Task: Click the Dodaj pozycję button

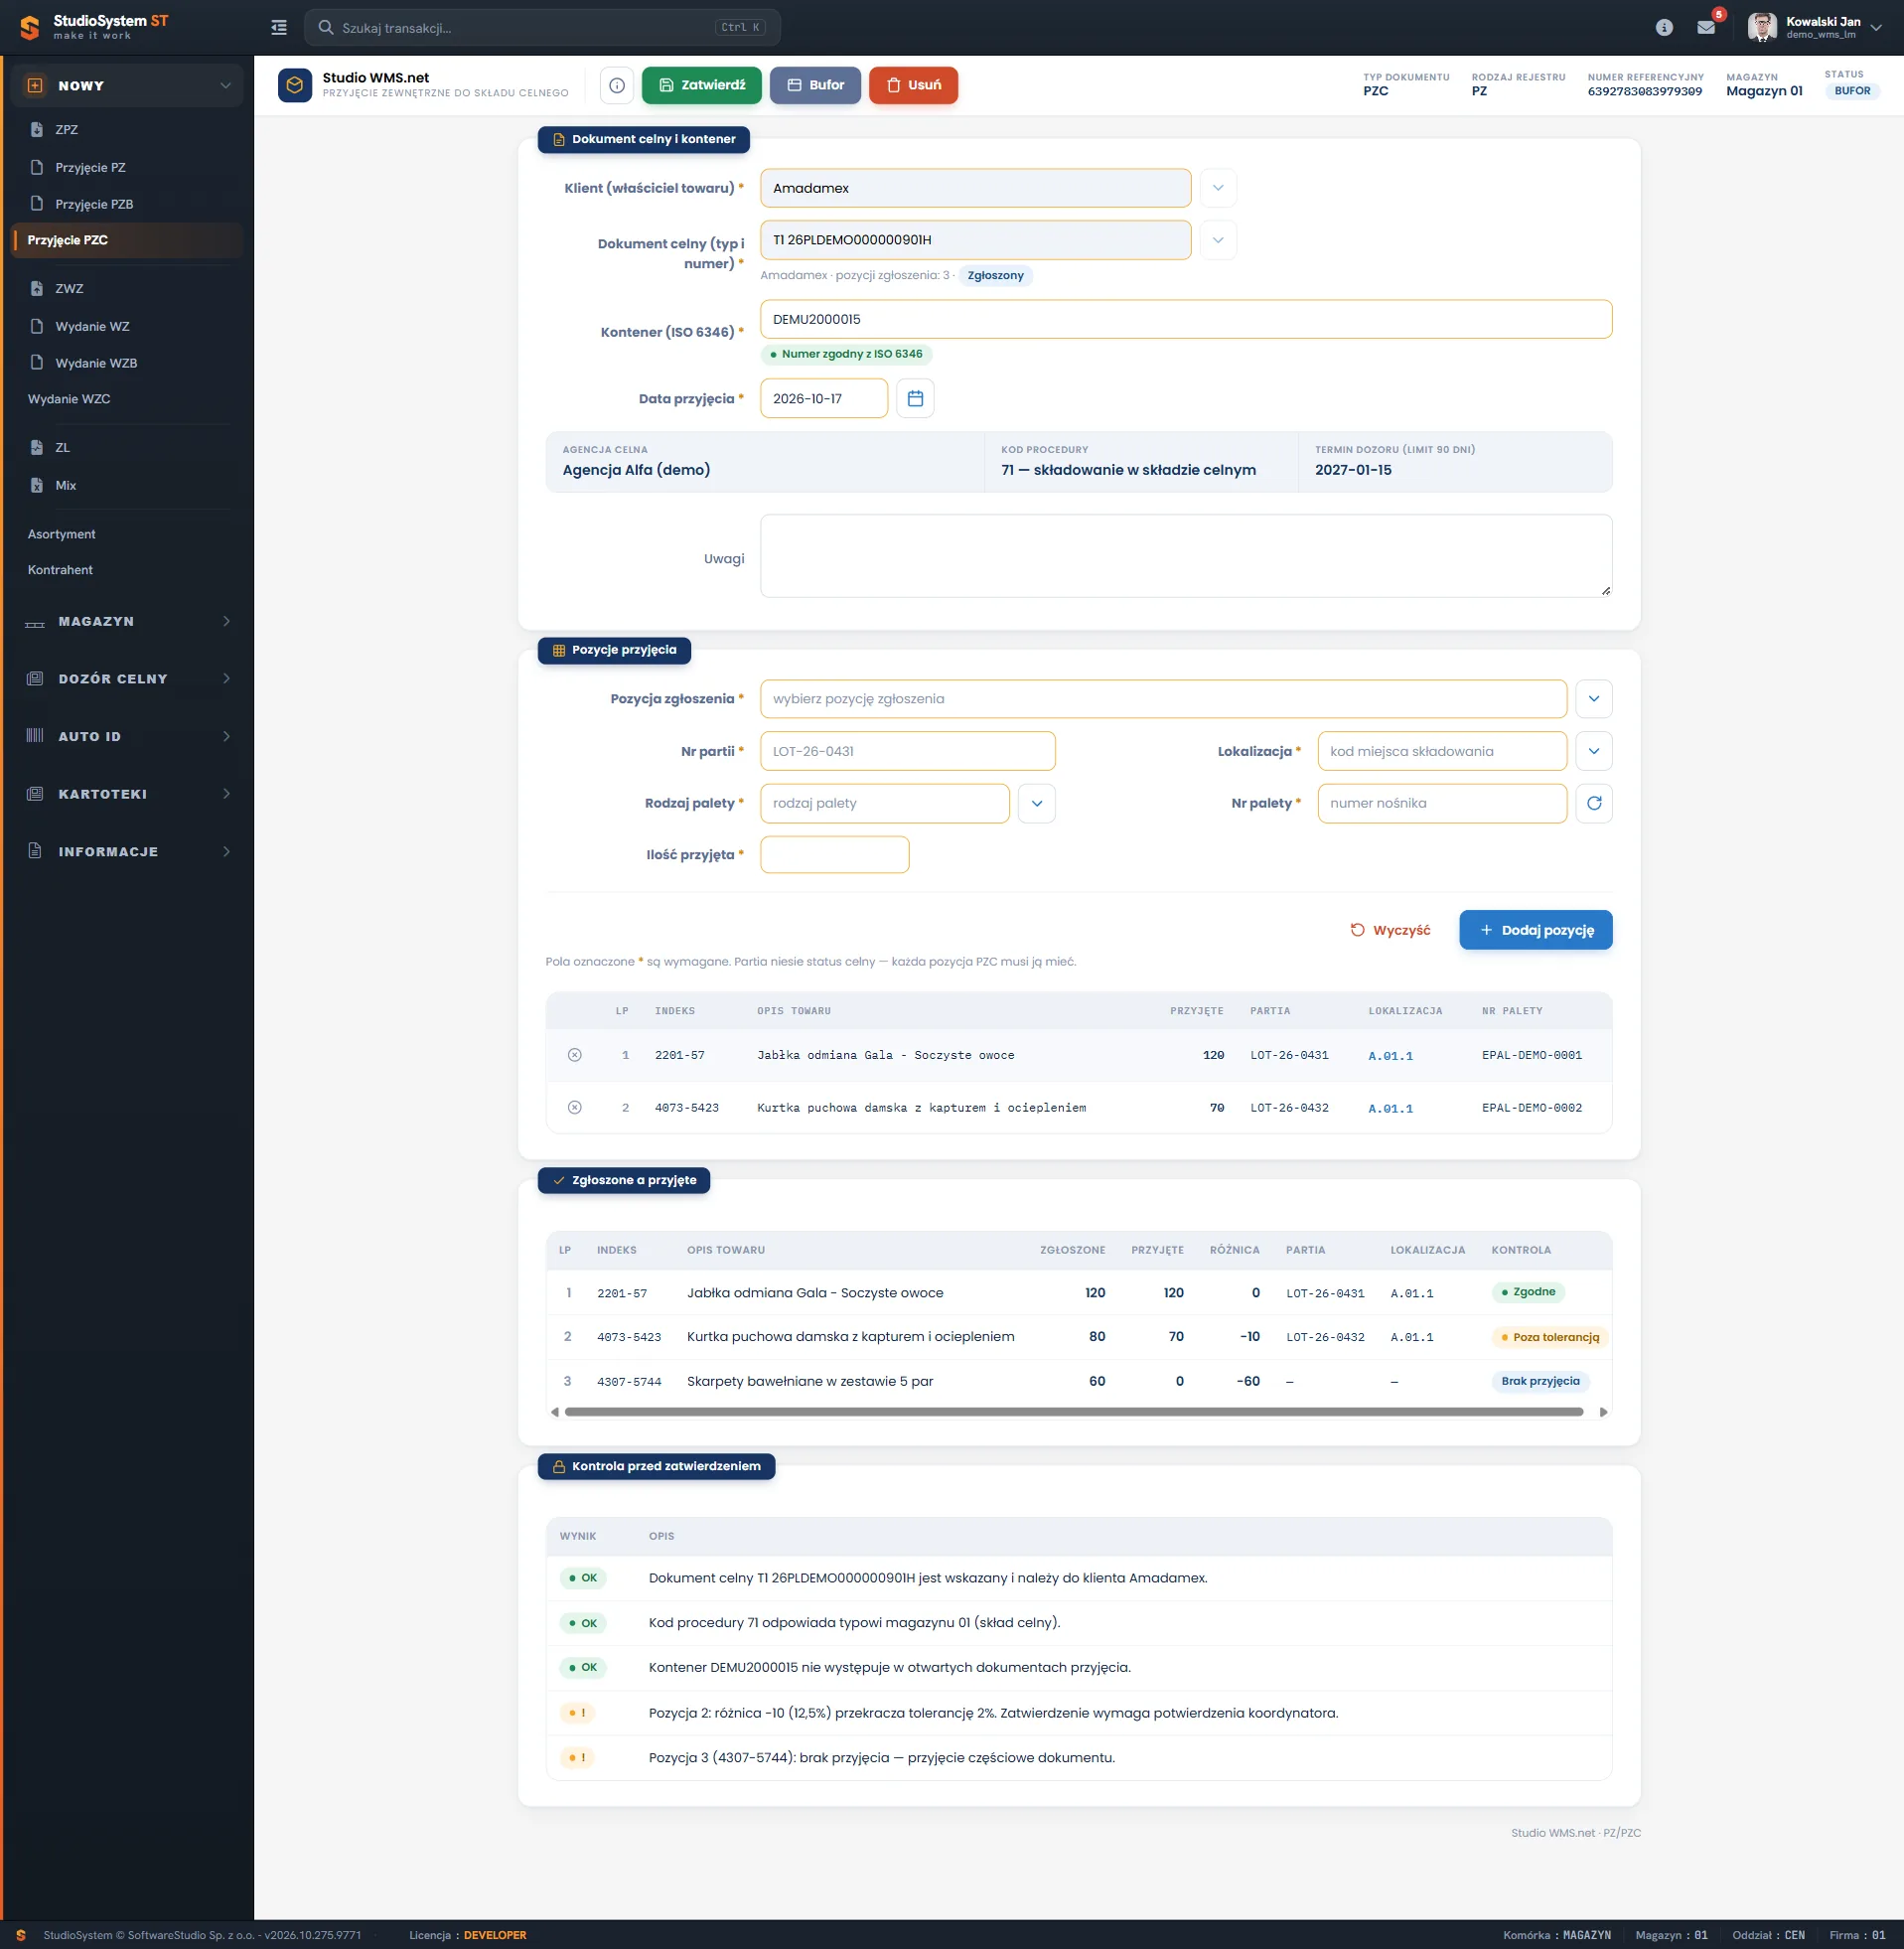Action: click(x=1535, y=930)
